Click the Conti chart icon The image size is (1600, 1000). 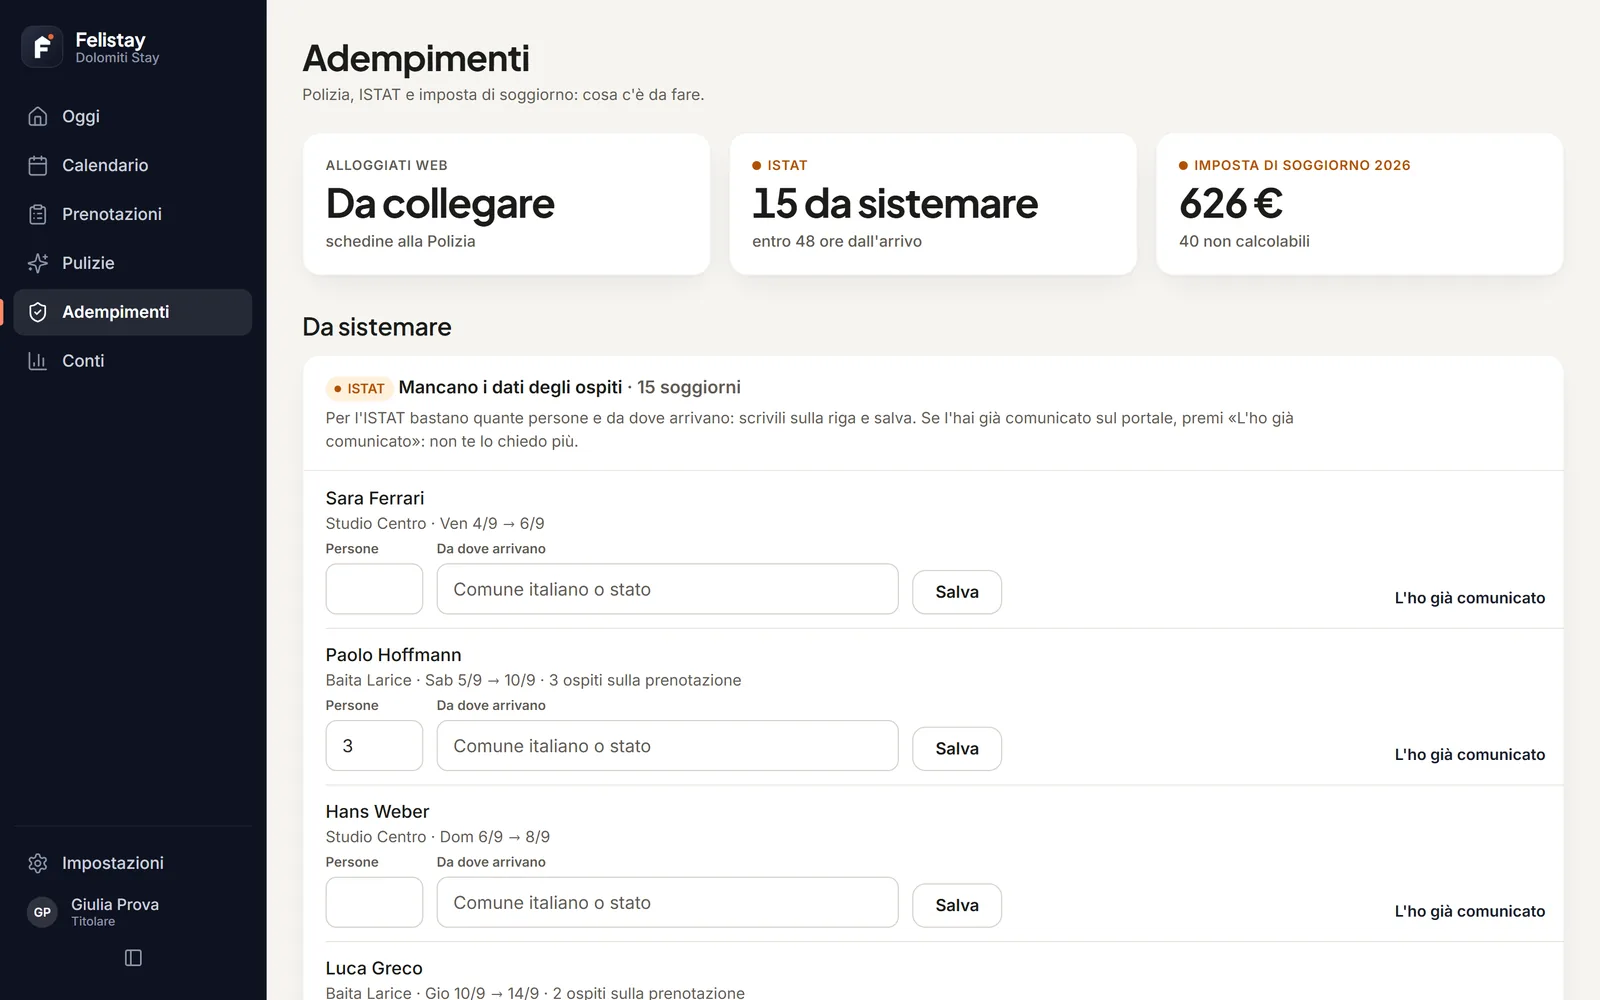pos(38,361)
